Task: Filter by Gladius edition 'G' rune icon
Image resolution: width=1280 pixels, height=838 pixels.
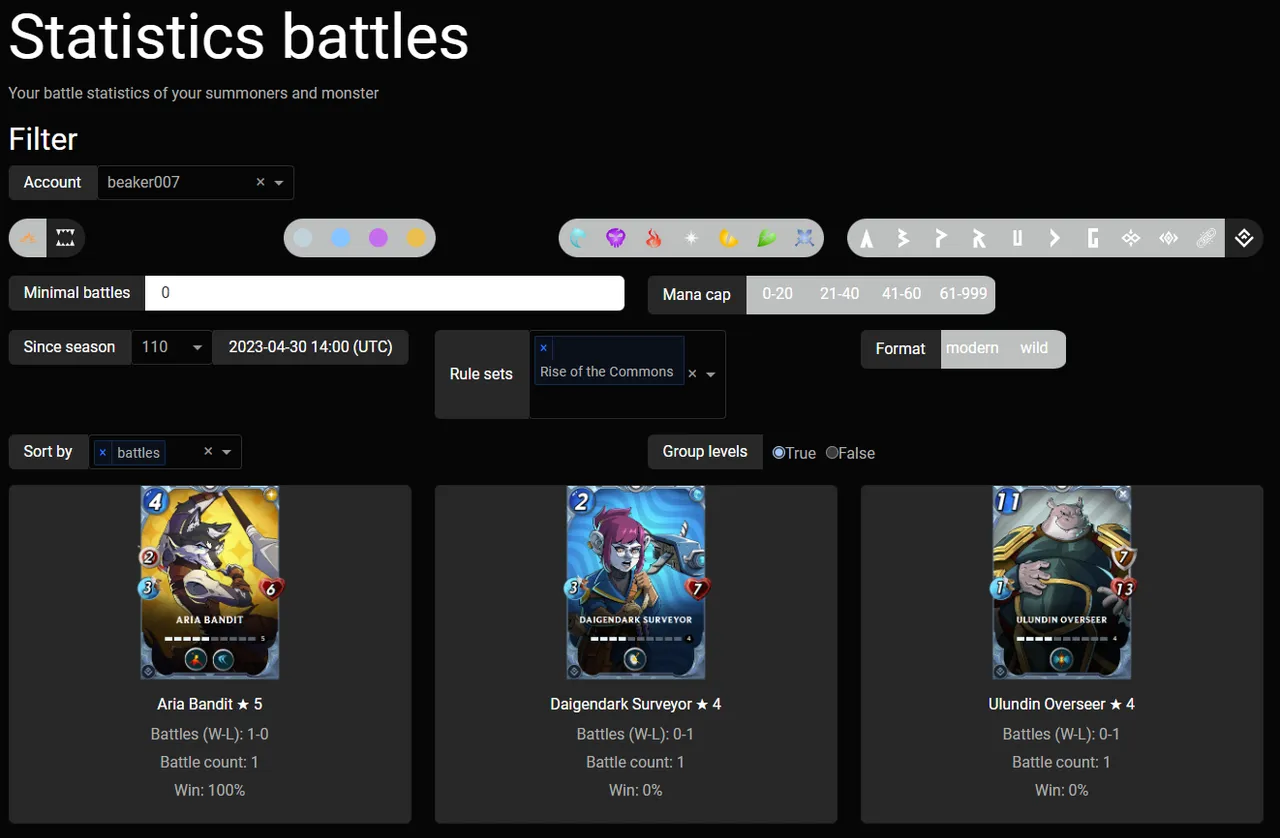Action: click(1093, 238)
